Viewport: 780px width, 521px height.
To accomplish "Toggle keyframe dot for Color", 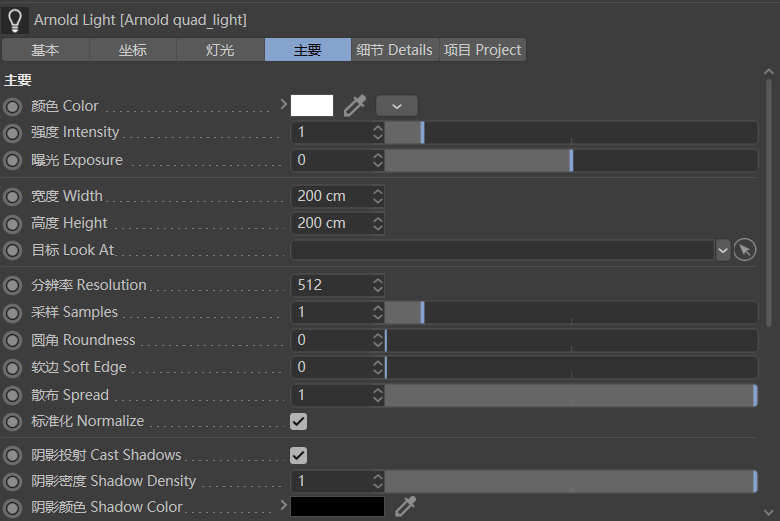I will point(12,106).
